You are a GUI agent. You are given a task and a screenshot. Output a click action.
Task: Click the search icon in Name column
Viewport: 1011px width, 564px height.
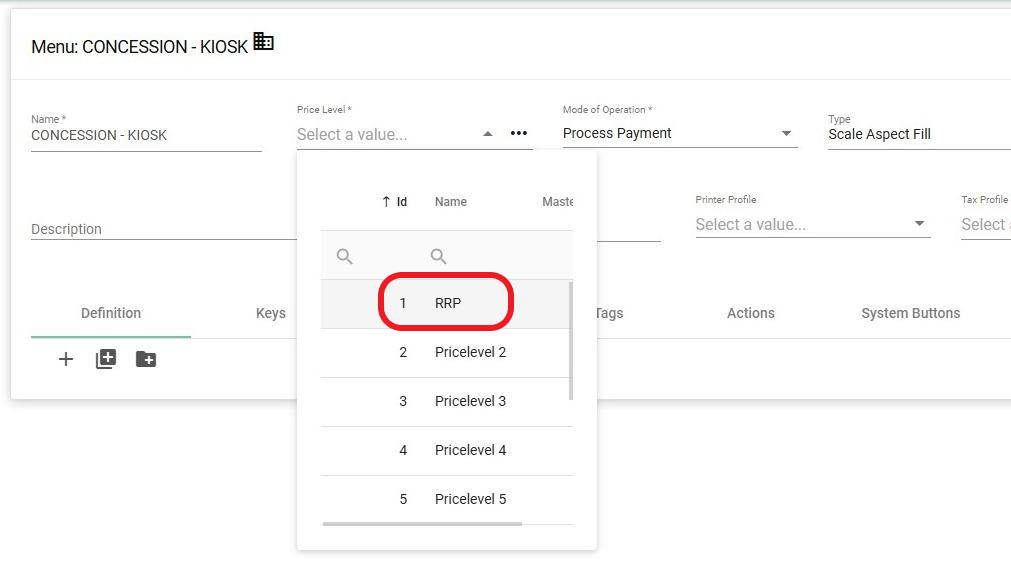(x=438, y=256)
